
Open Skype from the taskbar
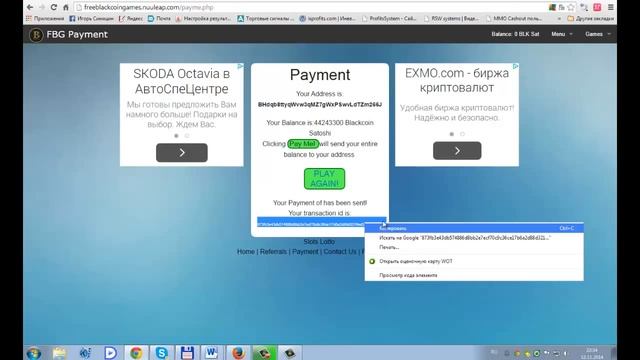tap(162, 353)
